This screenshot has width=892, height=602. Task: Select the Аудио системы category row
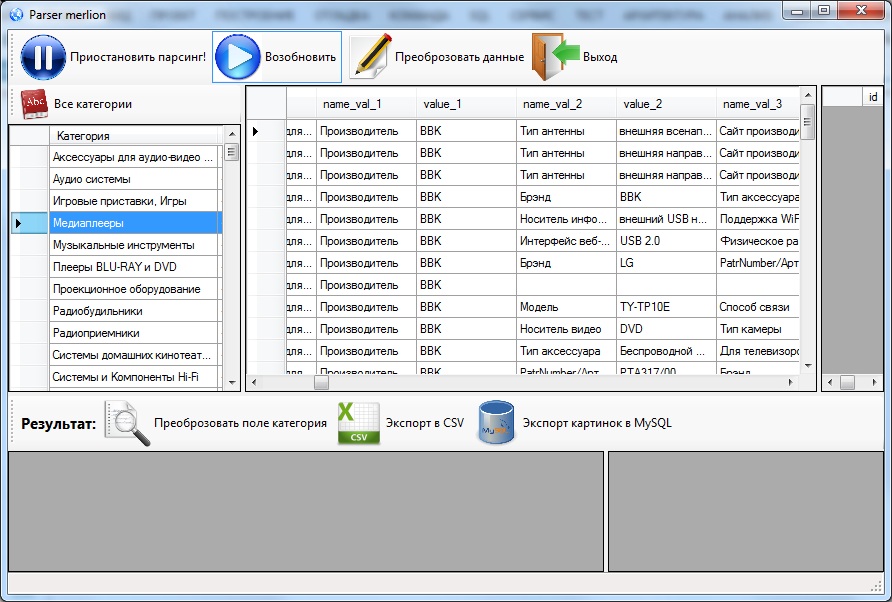[x=134, y=179]
